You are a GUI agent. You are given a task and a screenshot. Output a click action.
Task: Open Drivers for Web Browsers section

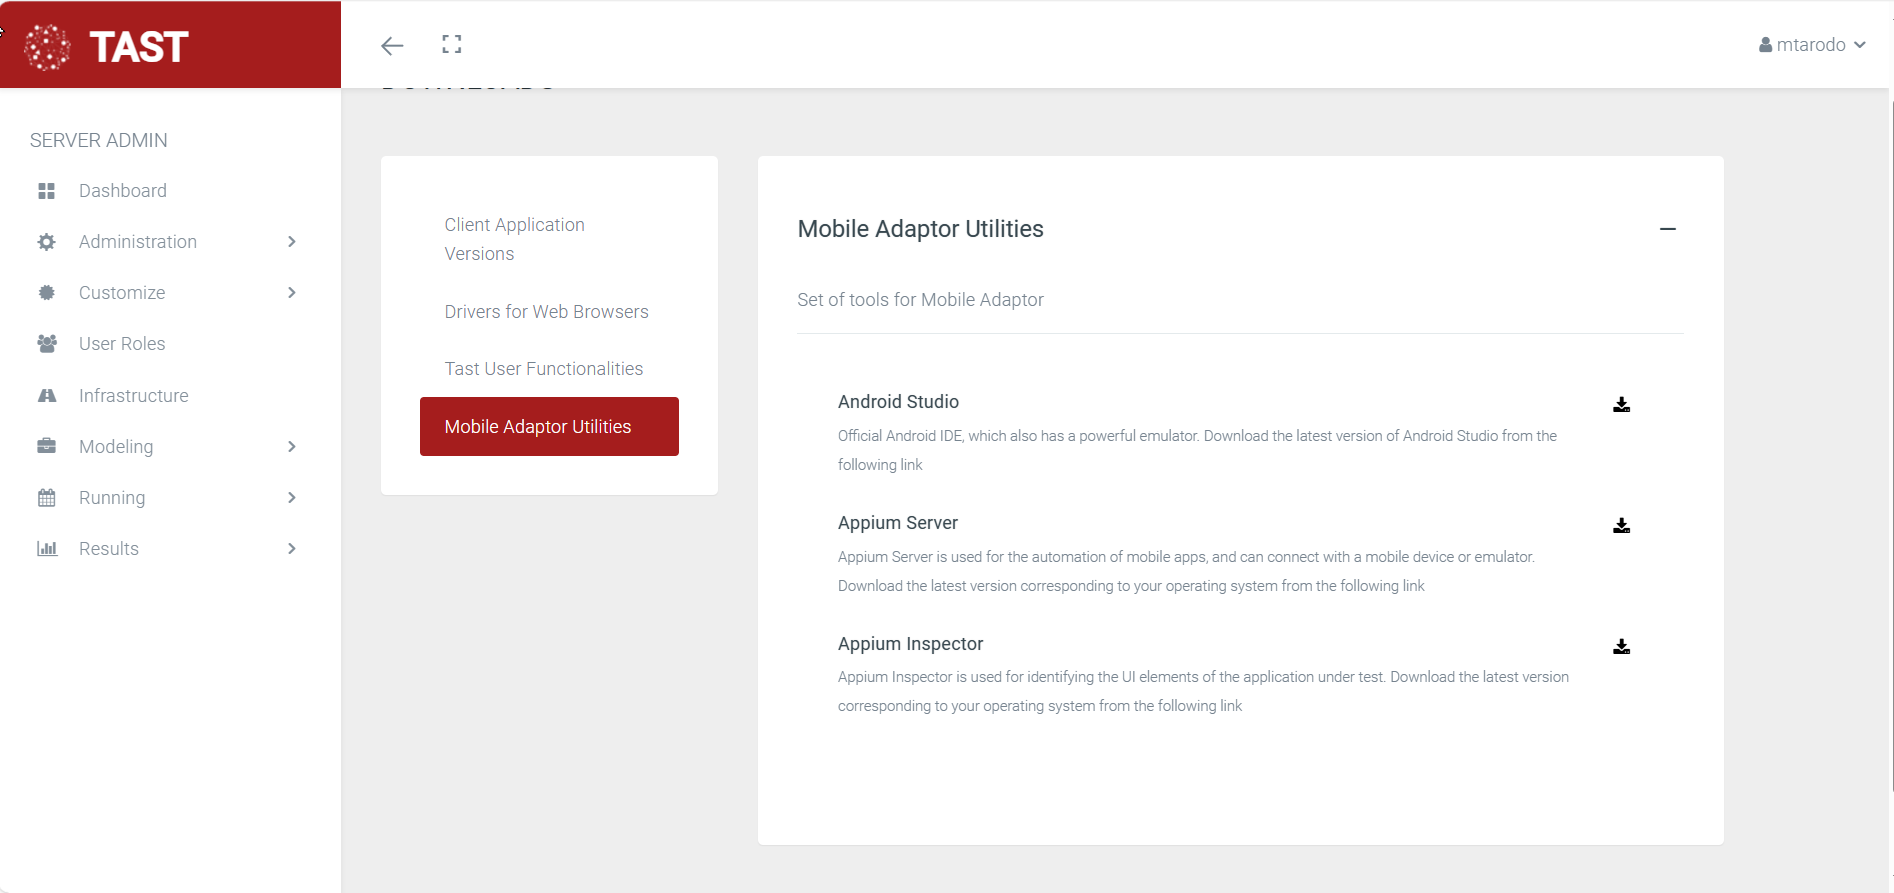point(546,312)
